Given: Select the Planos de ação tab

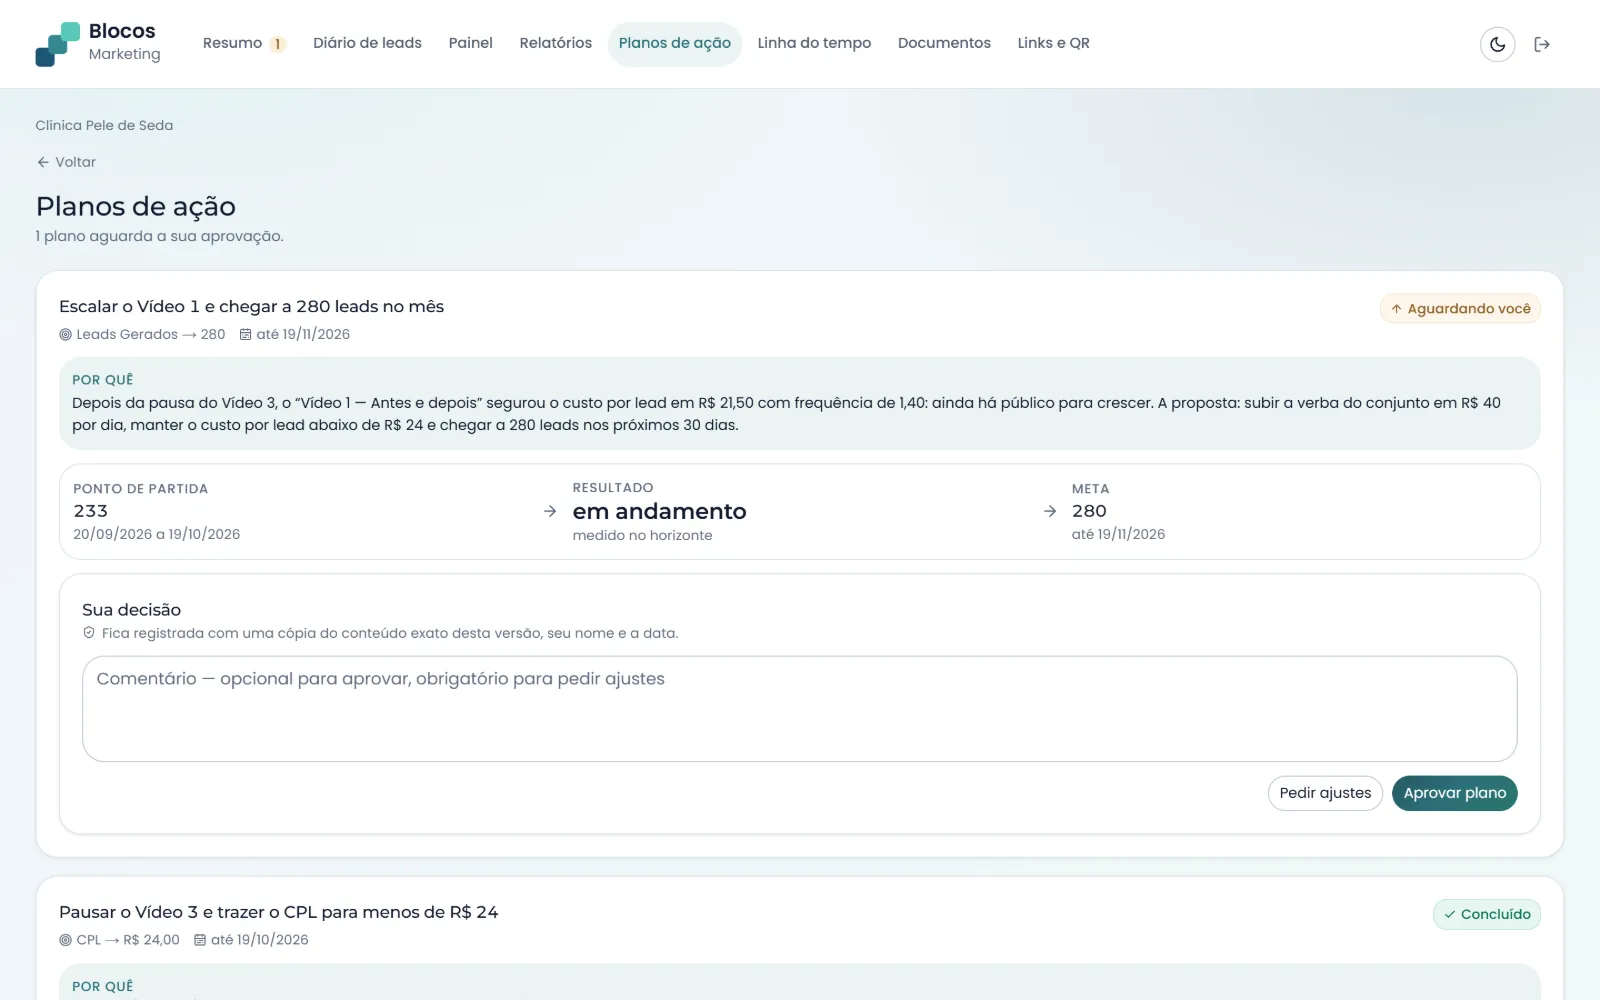Looking at the screenshot, I should [674, 43].
